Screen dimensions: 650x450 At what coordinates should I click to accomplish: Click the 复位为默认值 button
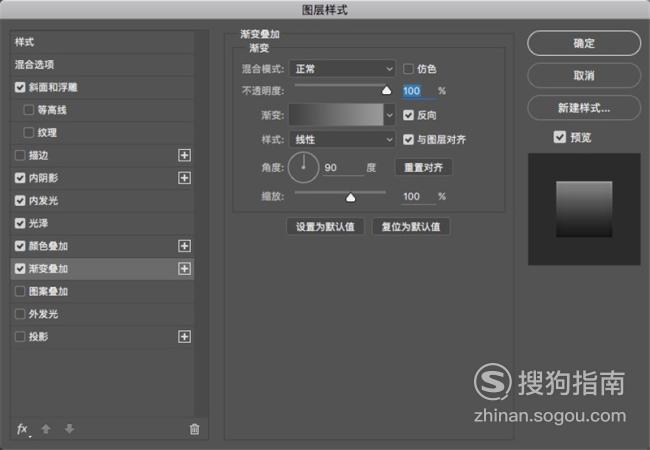click(x=411, y=227)
